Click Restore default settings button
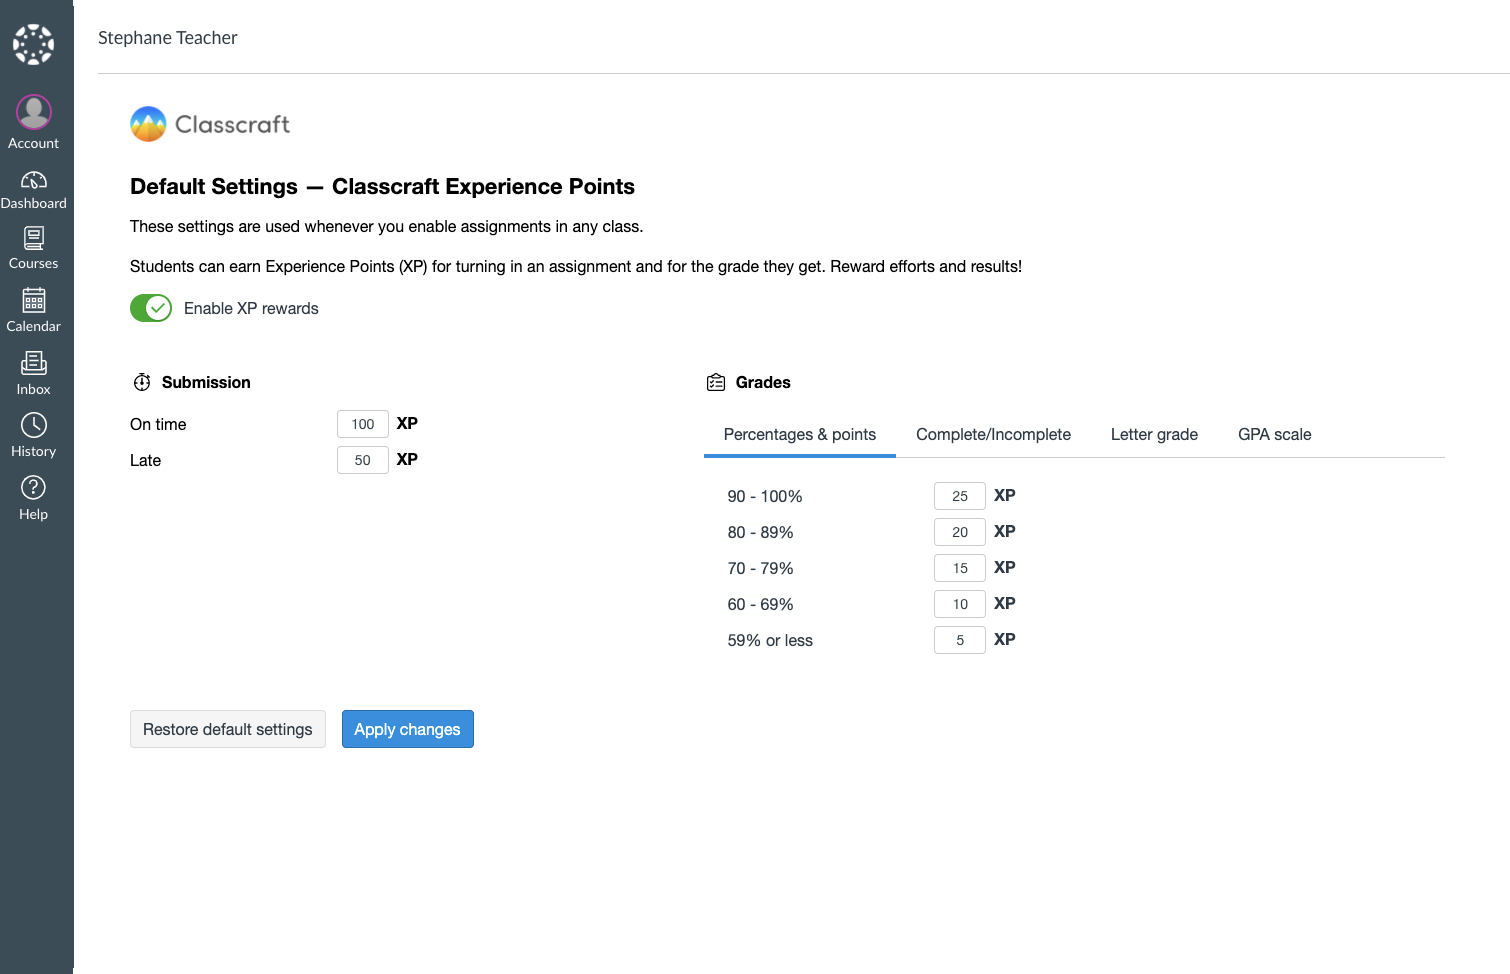 228,729
